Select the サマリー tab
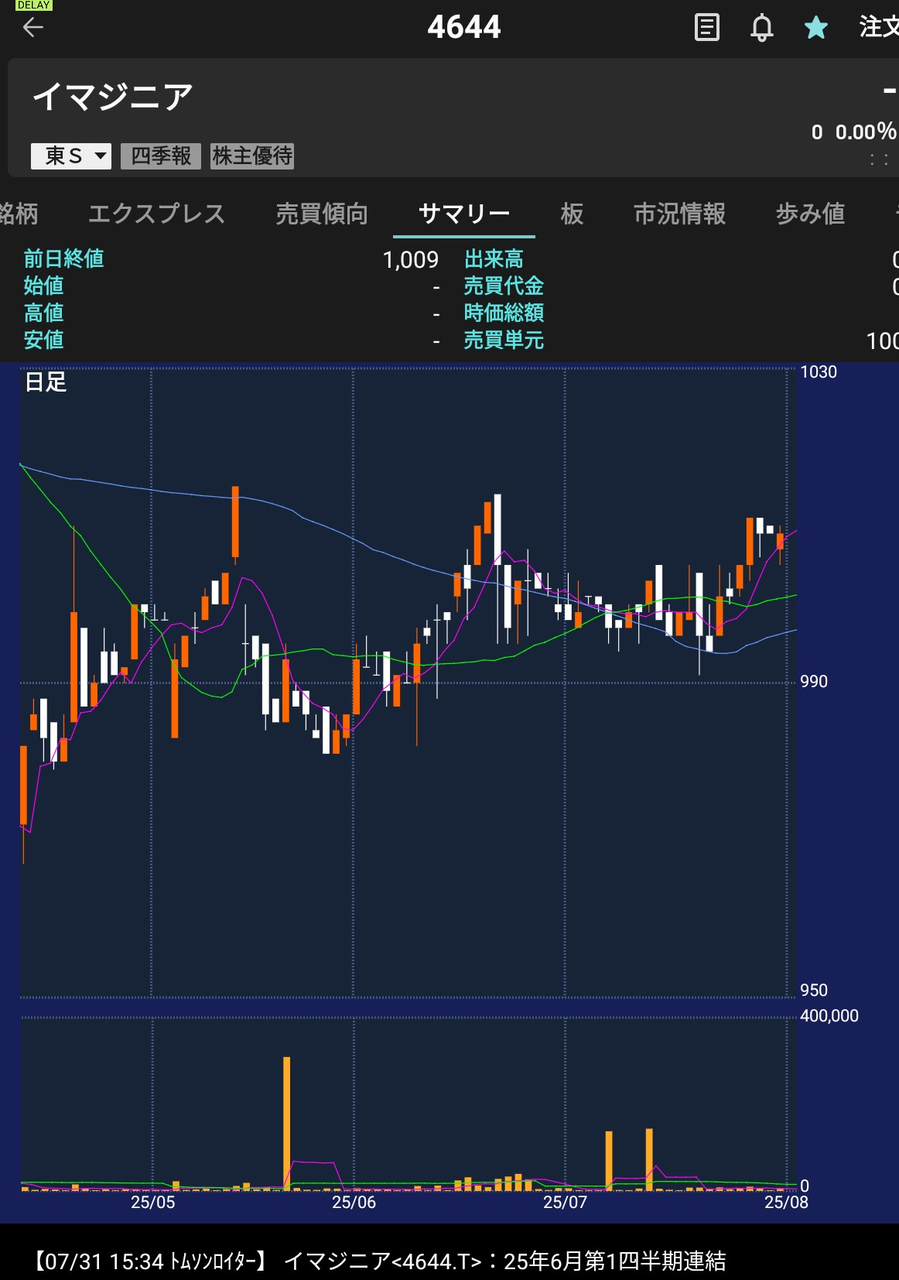Image resolution: width=899 pixels, height=1280 pixels. pyautogui.click(x=464, y=213)
